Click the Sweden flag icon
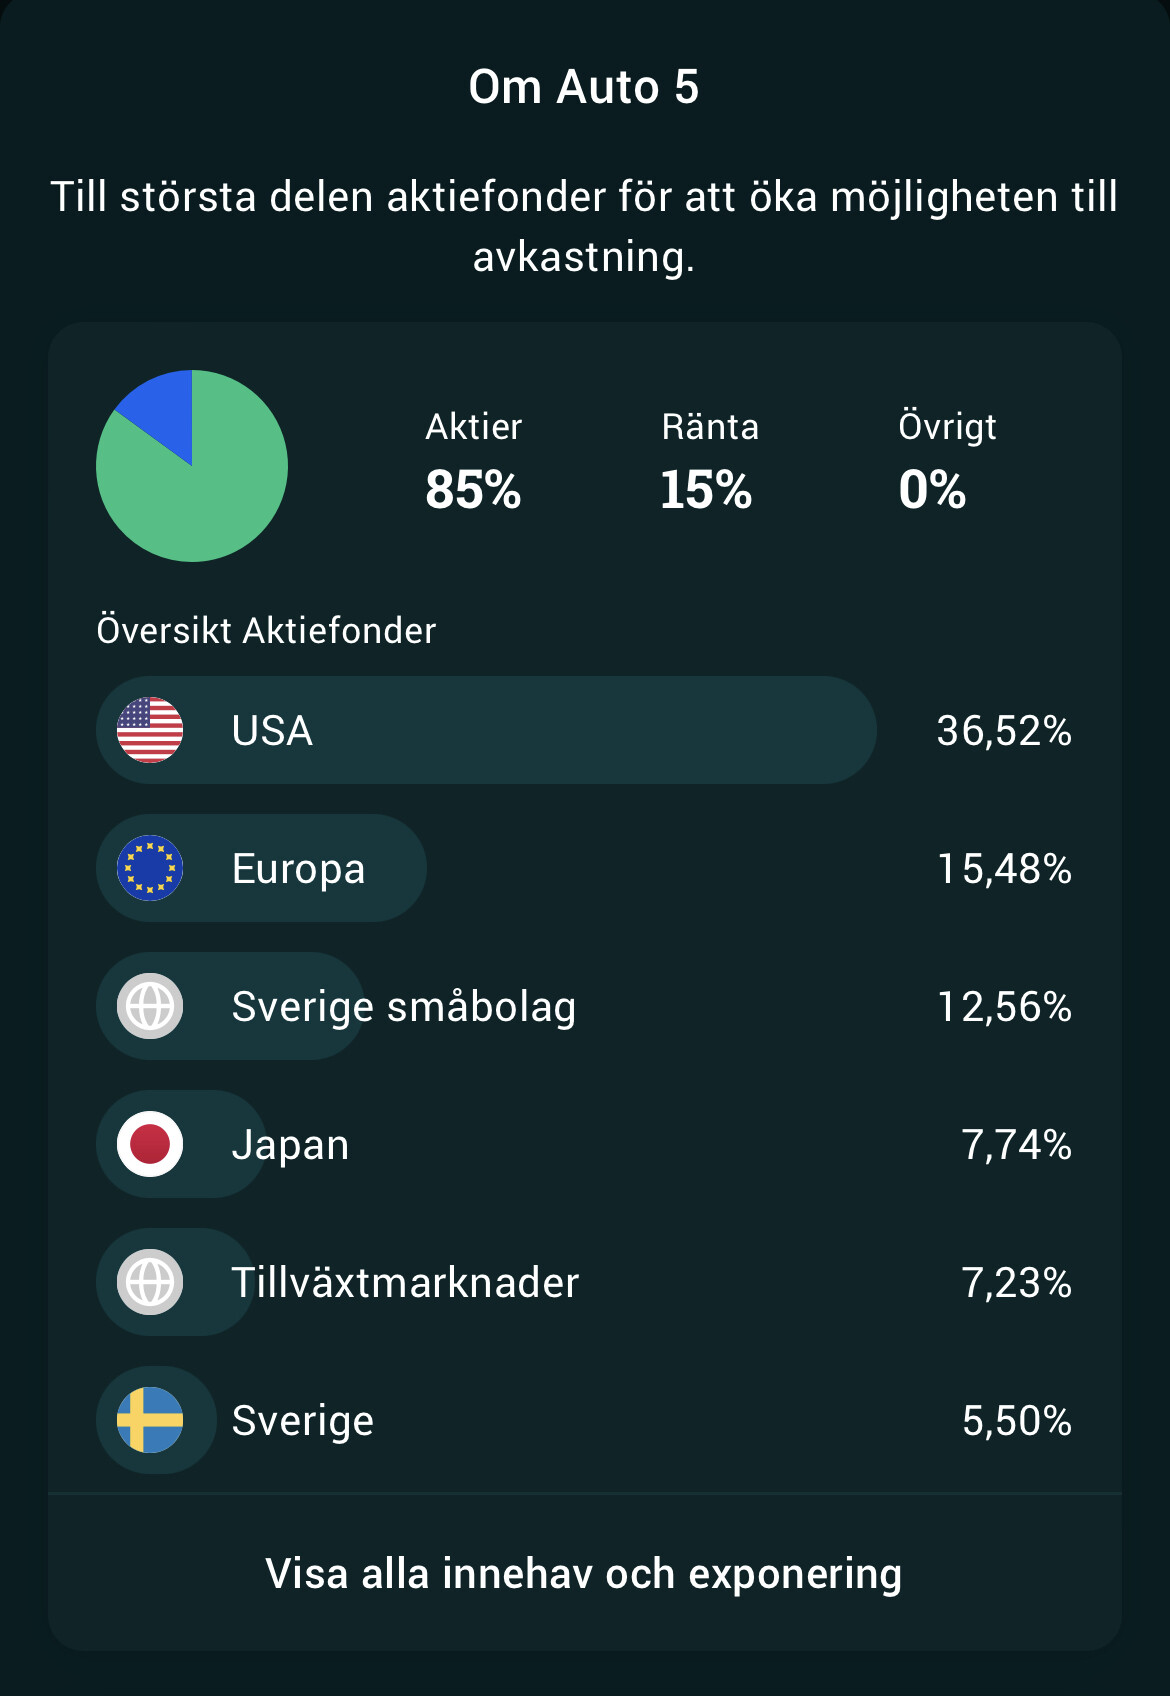 tap(150, 1420)
